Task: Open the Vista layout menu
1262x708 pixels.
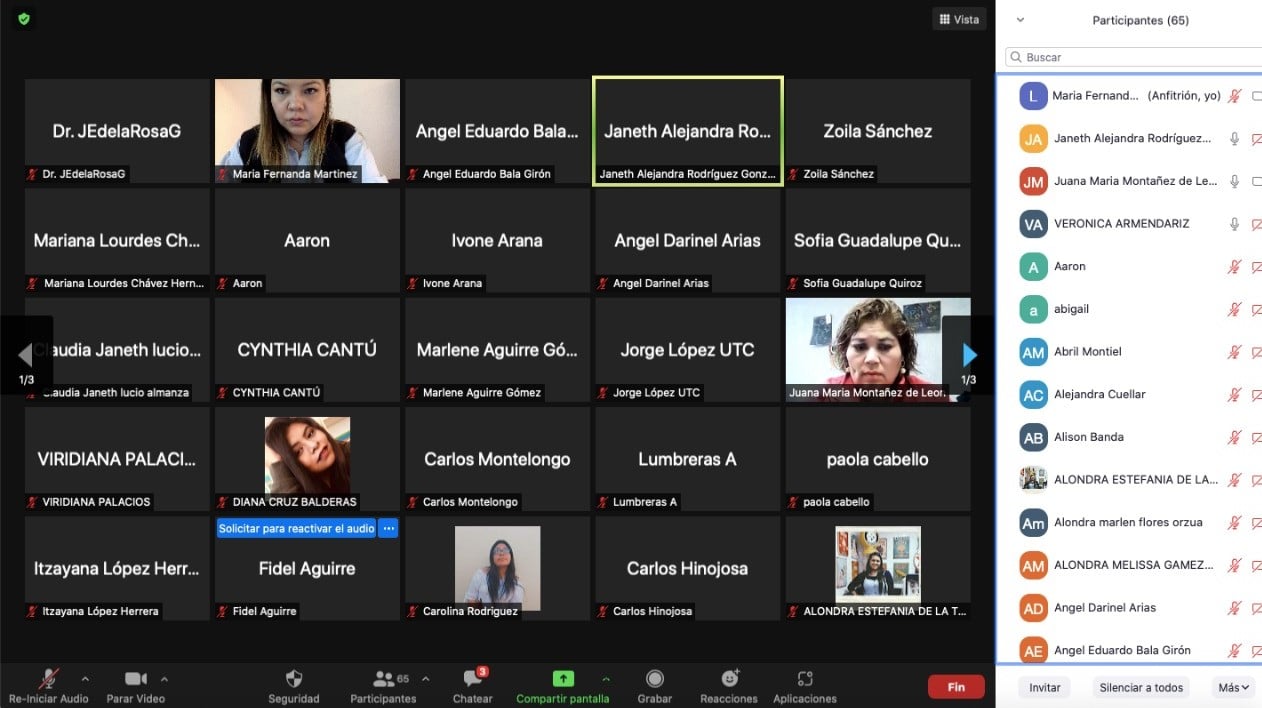Action: (x=958, y=19)
